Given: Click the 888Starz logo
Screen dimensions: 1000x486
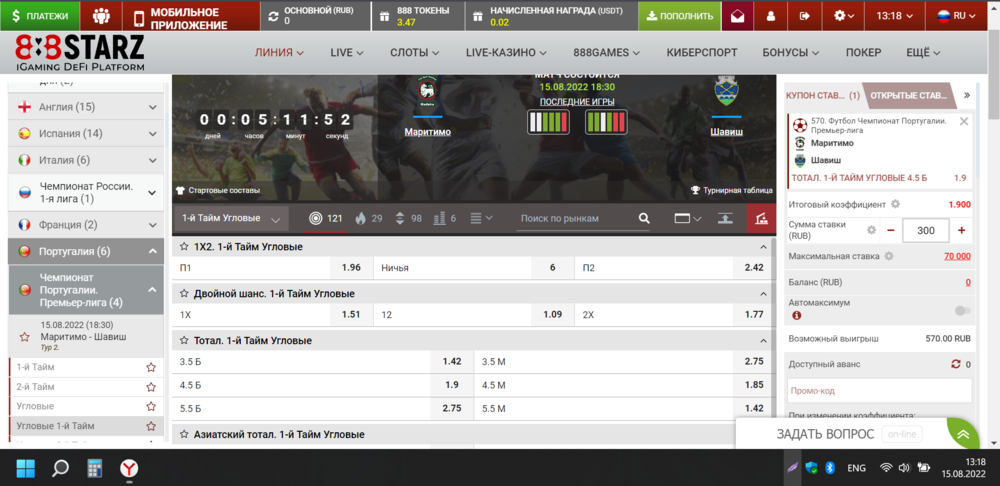Looking at the screenshot, I should (80, 52).
